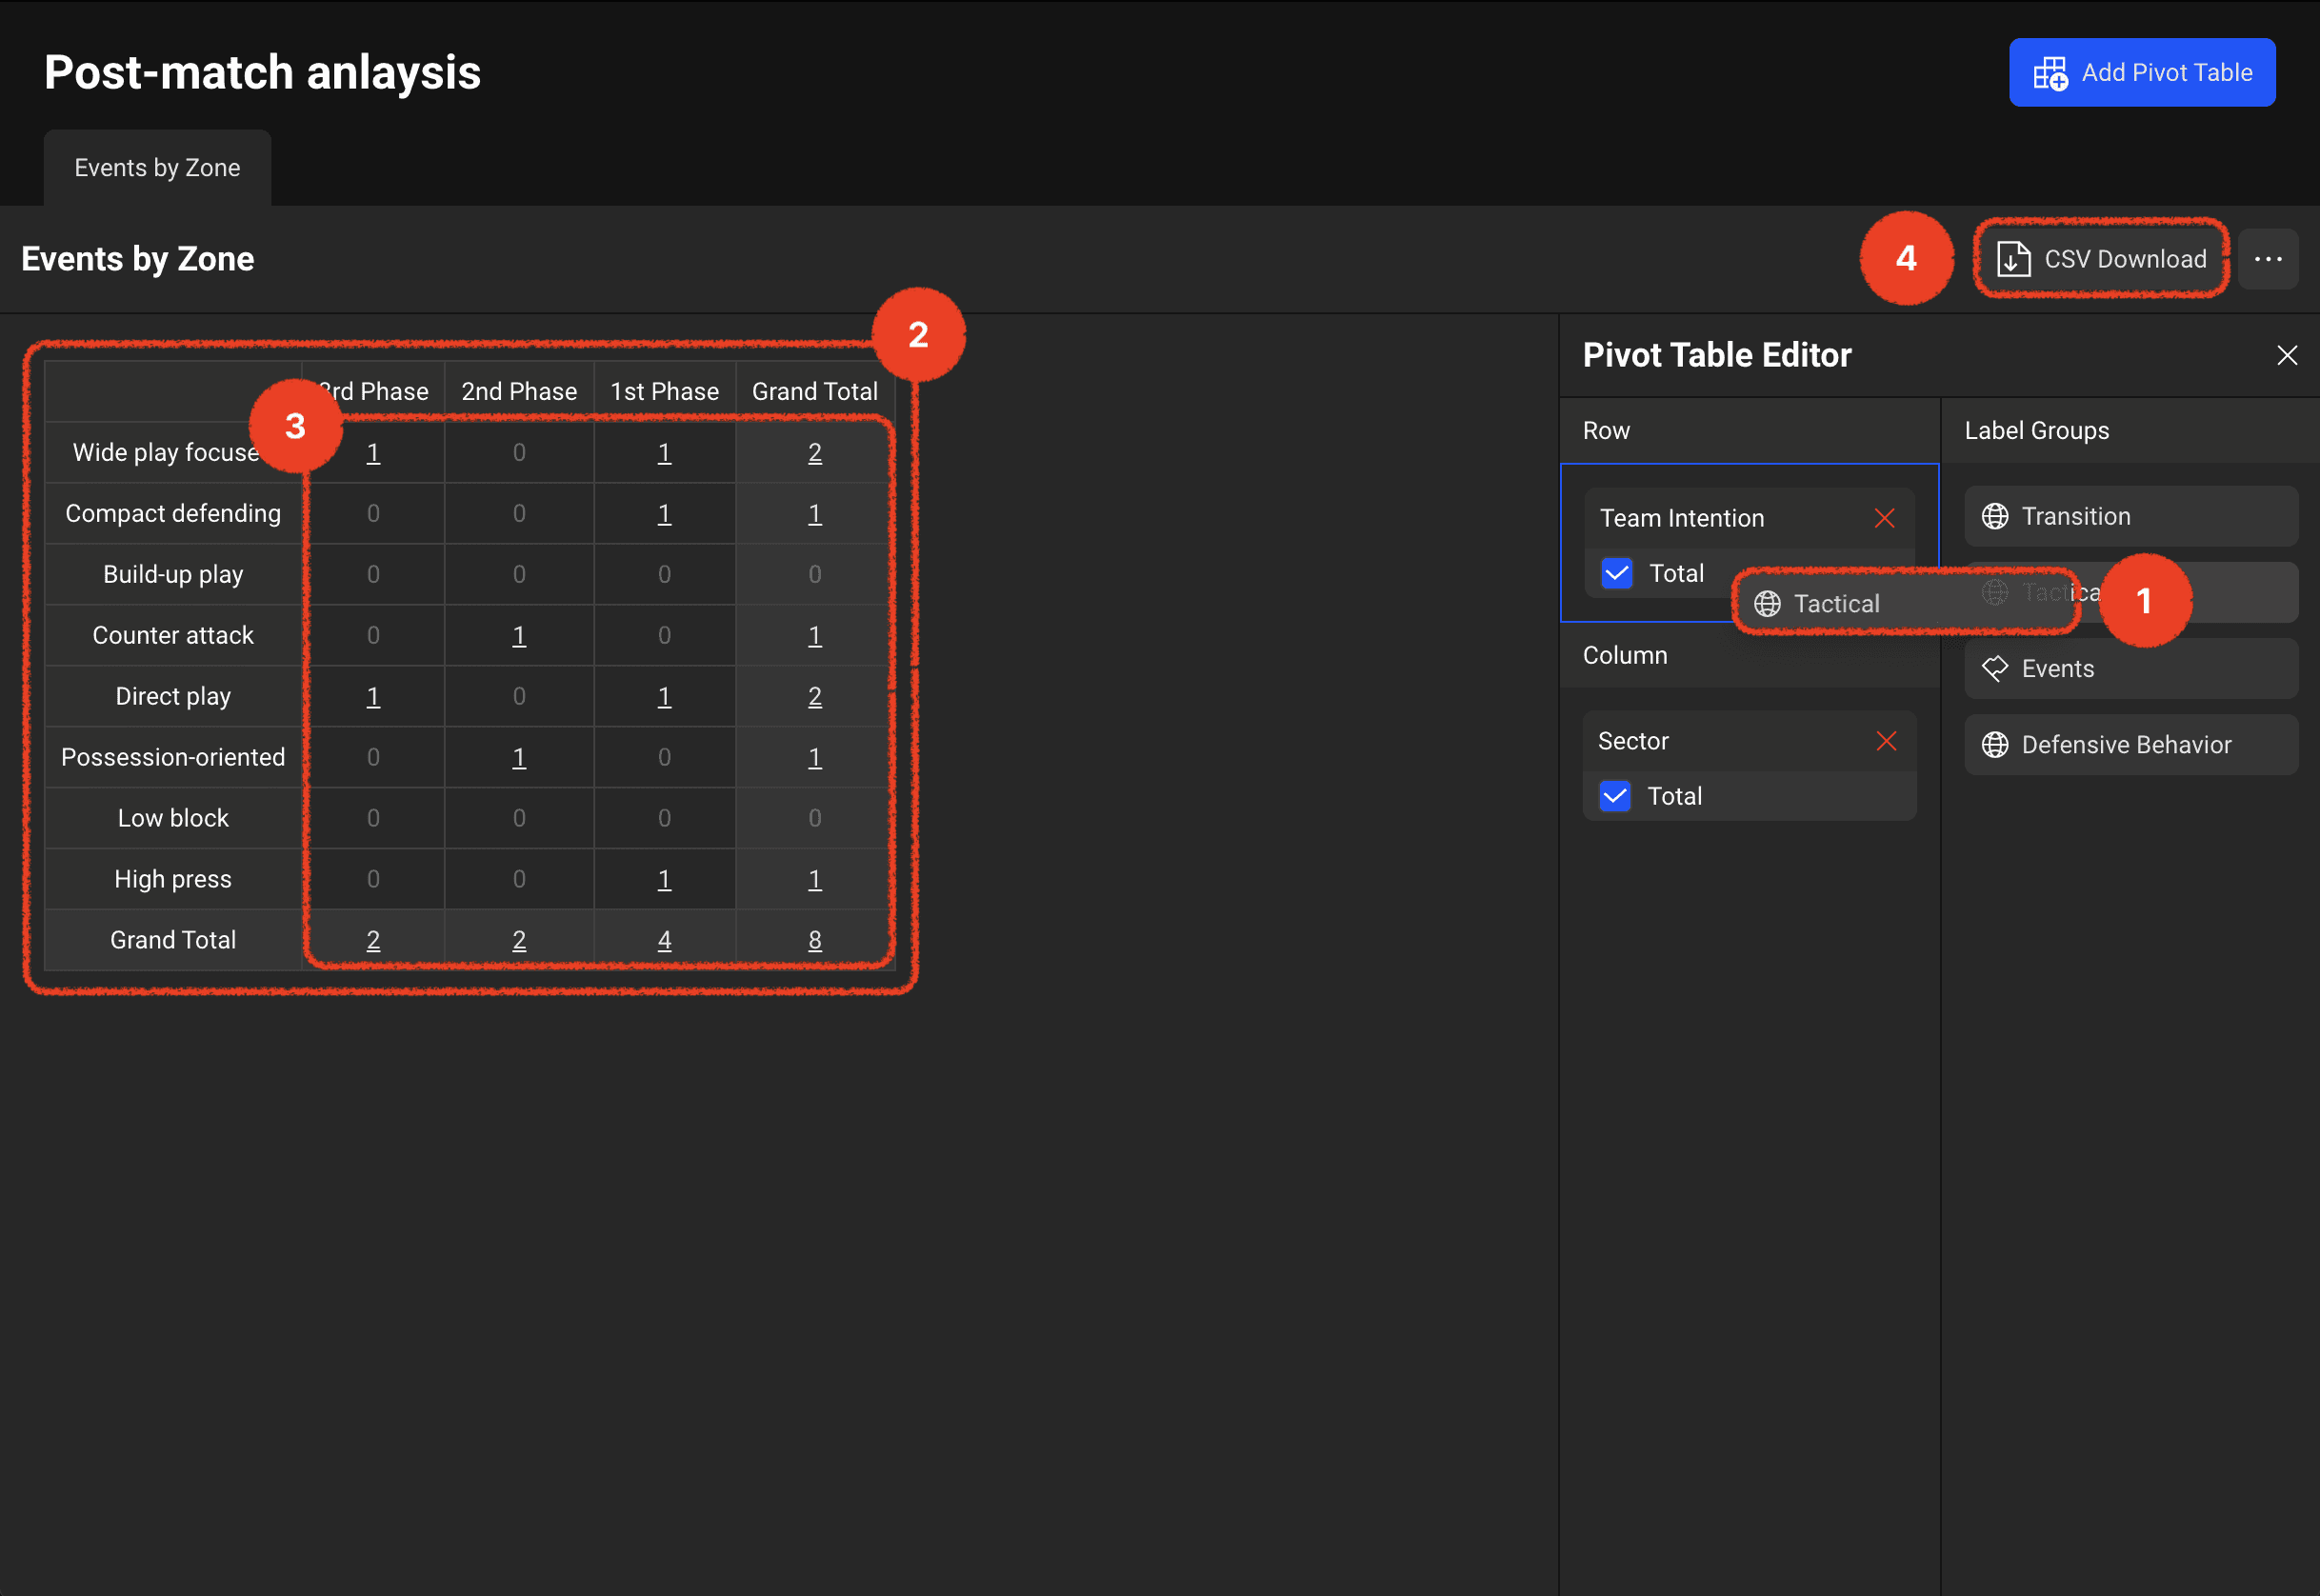Close the Pivot Table Editor panel
2320x1596 pixels.
(2286, 355)
